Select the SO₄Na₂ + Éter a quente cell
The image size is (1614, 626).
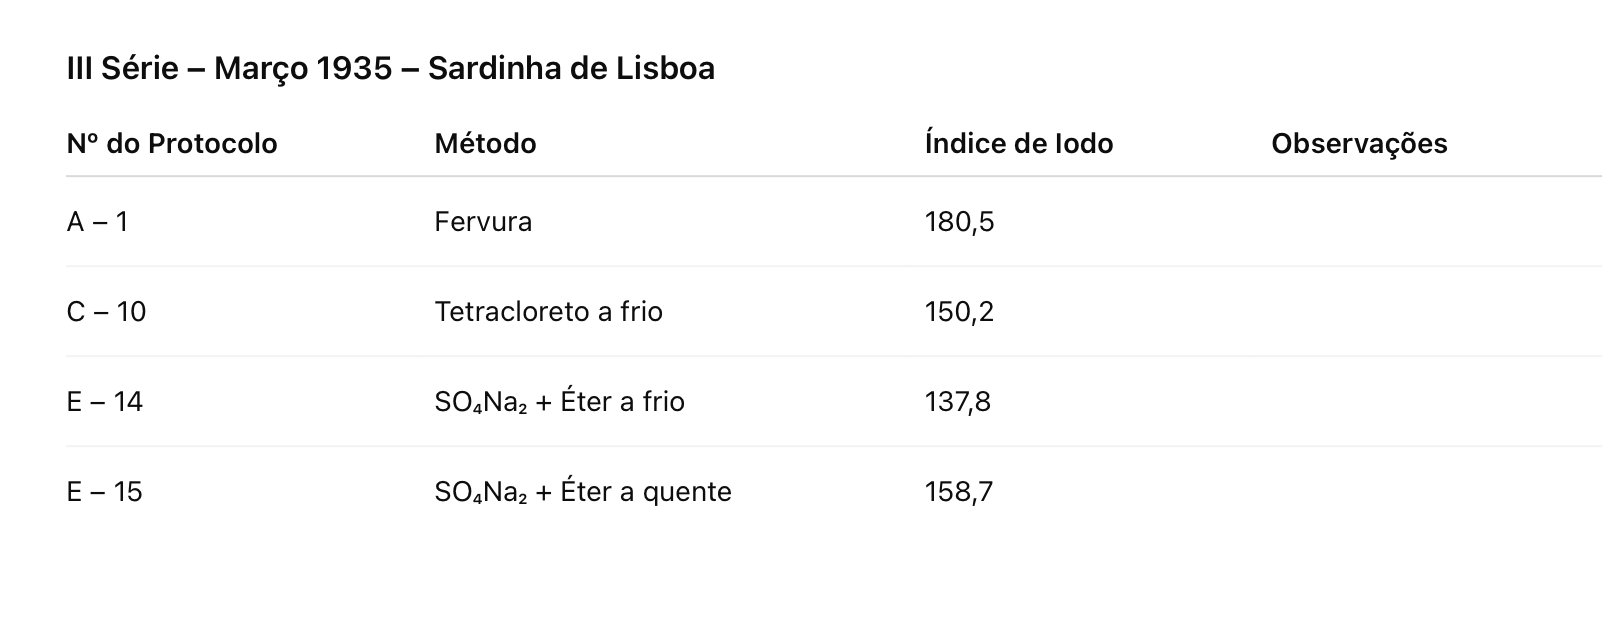pyautogui.click(x=583, y=492)
